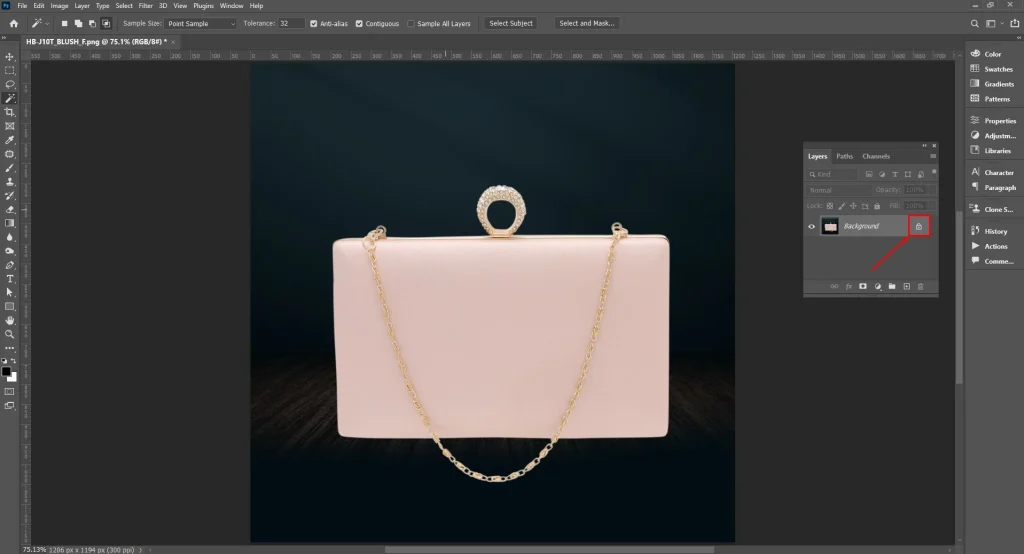The height and width of the screenshot is (554, 1024).
Task: Select the Rectangle shape tool
Action: pyautogui.click(x=10, y=306)
